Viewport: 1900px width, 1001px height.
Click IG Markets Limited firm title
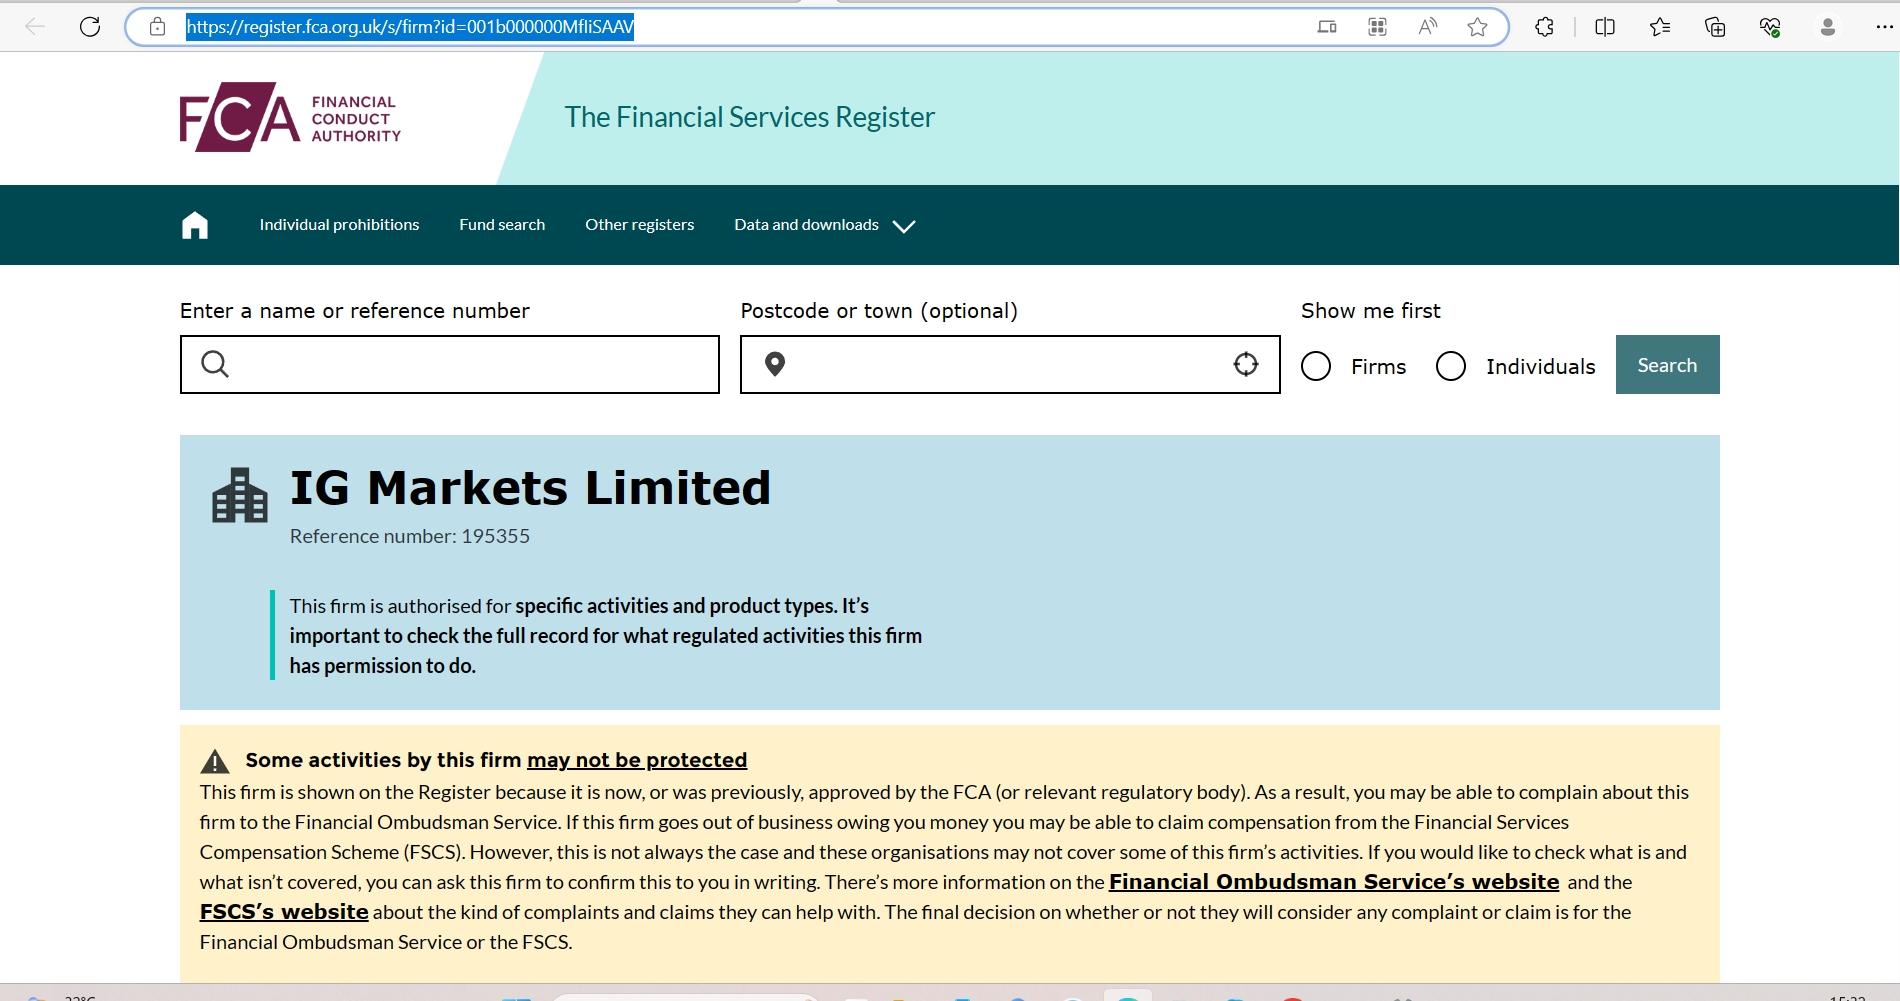tap(530, 488)
